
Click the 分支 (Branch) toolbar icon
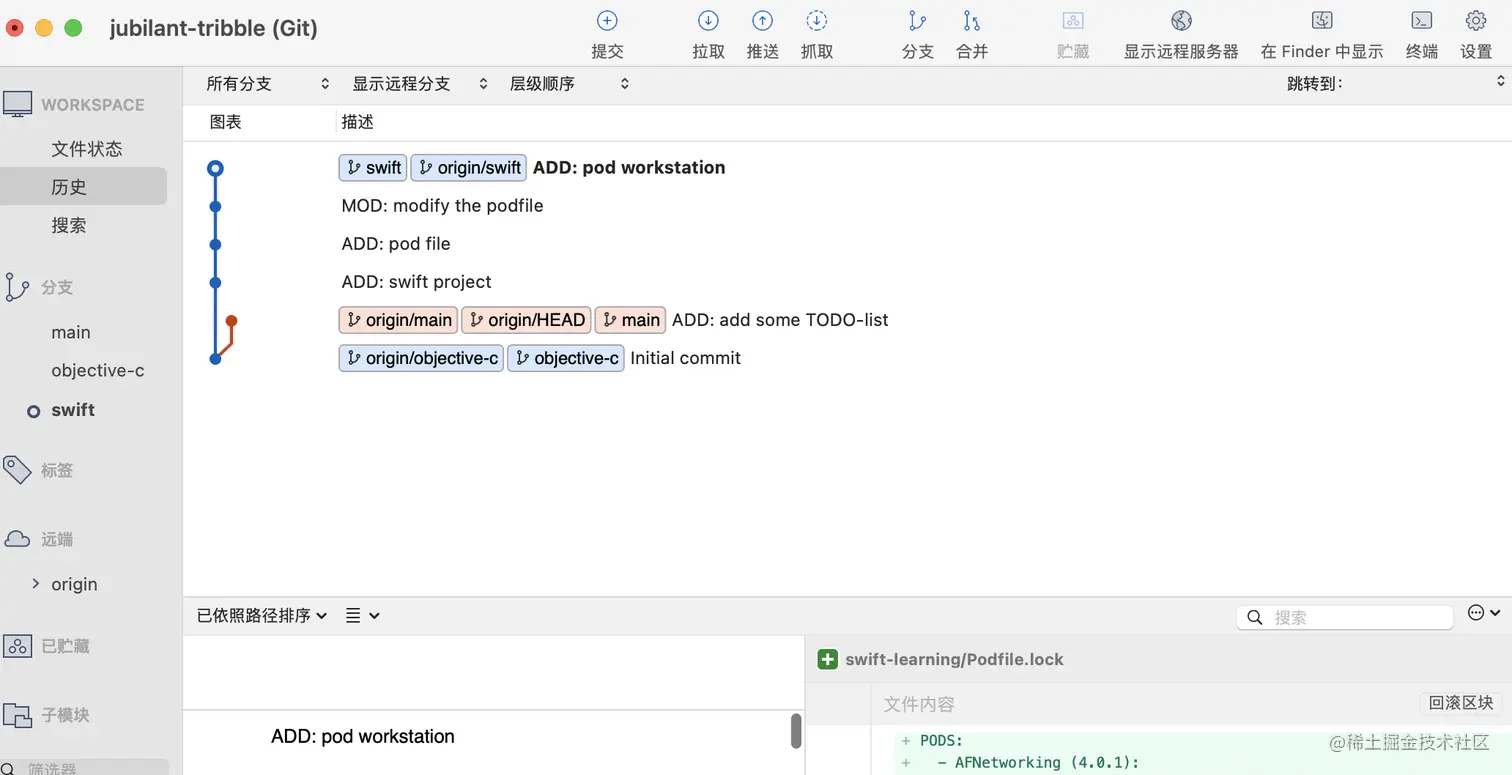tap(917, 21)
